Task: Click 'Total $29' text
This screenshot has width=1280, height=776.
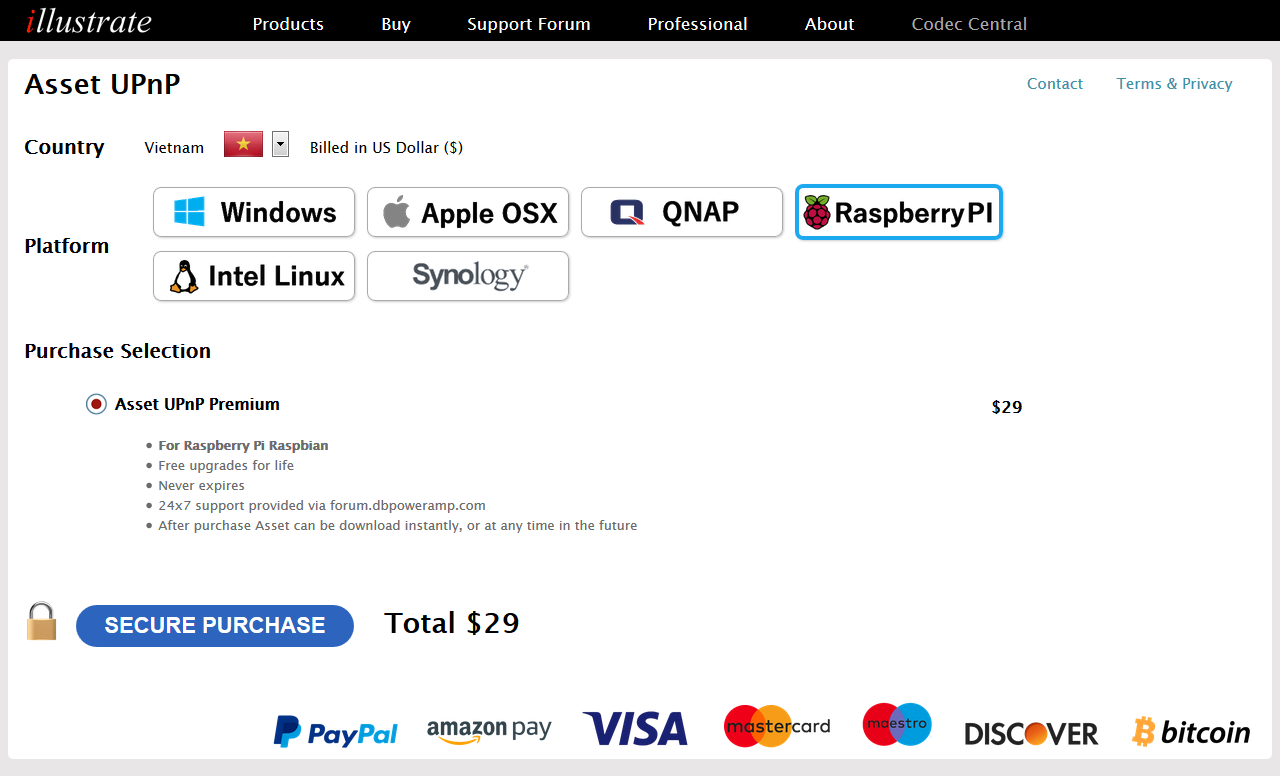Action: pos(452,623)
